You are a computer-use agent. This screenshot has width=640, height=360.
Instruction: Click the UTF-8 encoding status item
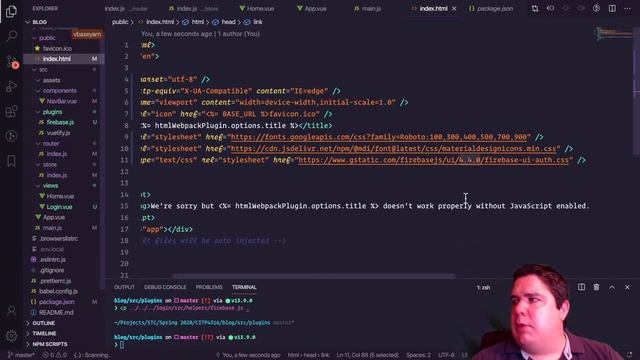click(446, 355)
